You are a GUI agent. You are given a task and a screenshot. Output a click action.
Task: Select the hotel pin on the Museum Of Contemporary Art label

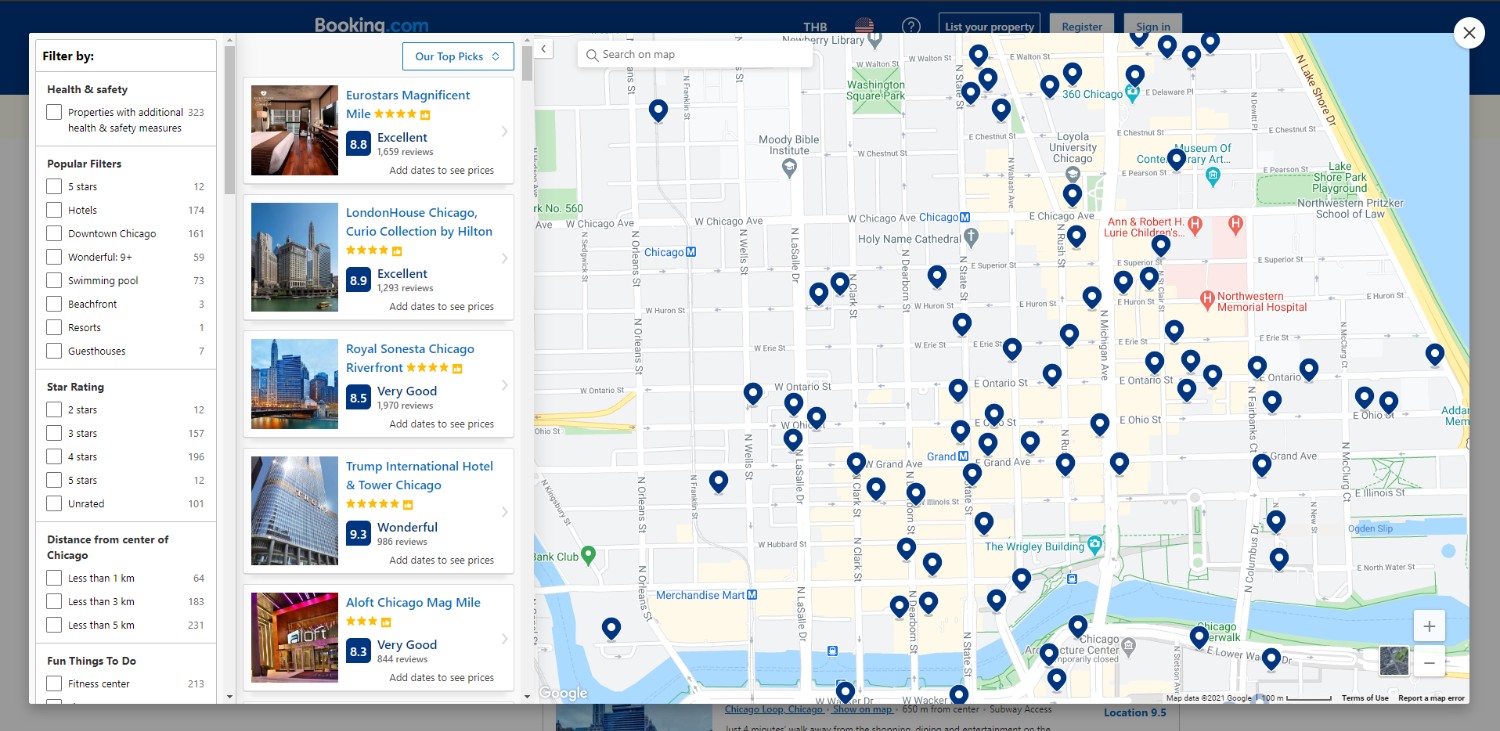tap(1176, 159)
